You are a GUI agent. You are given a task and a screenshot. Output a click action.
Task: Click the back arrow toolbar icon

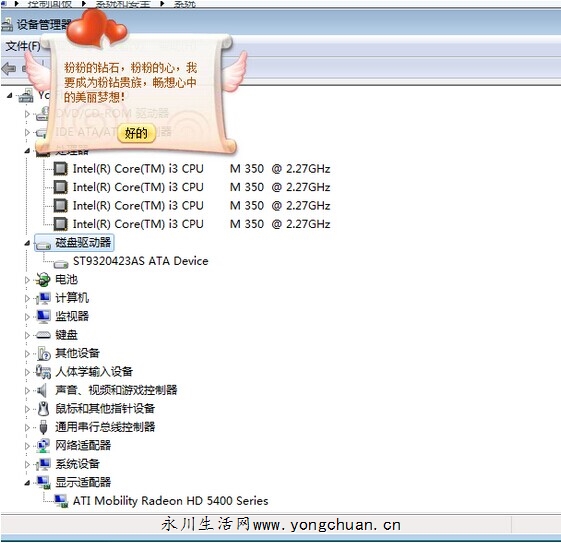click(9, 68)
